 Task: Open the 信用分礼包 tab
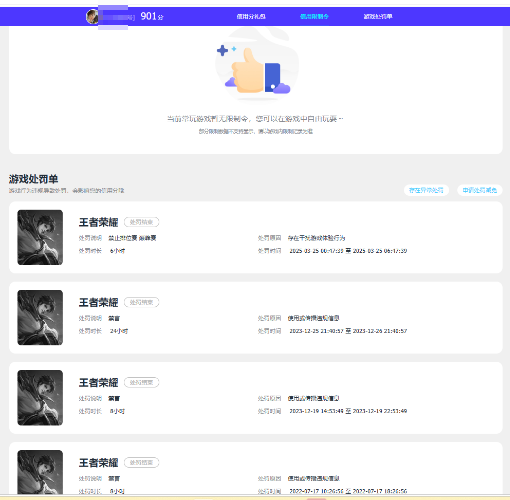[251, 16]
